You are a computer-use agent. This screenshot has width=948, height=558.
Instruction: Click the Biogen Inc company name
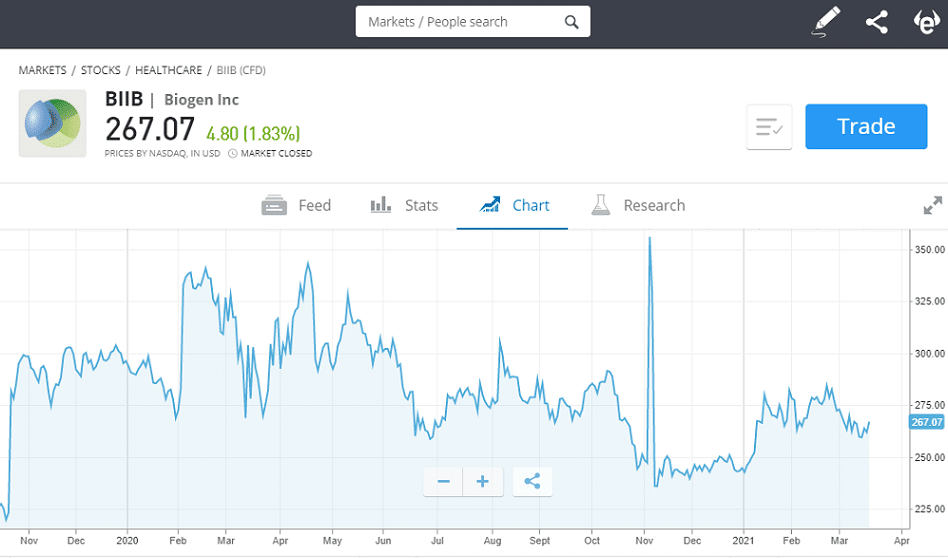[201, 100]
